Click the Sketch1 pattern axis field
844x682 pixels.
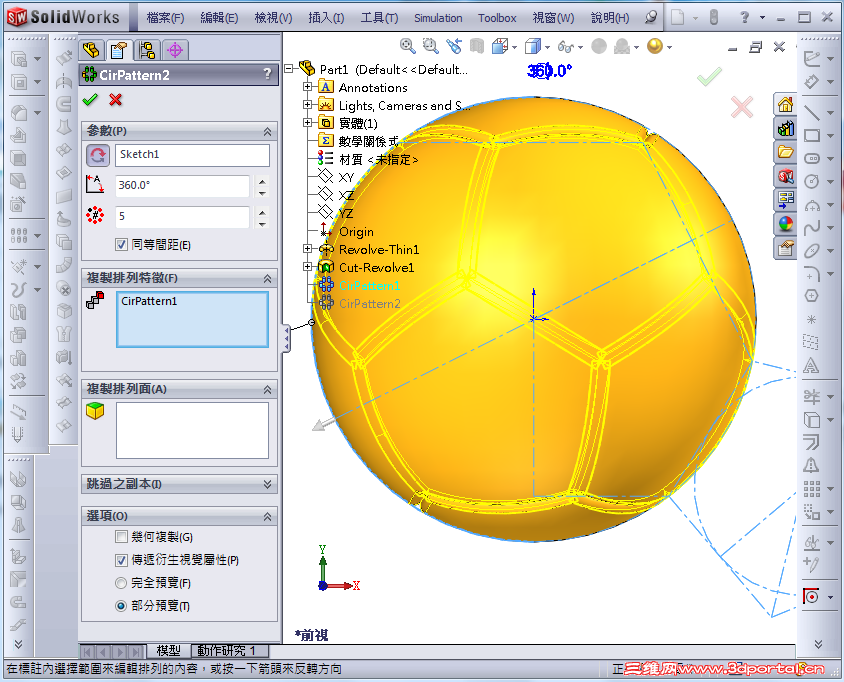pyautogui.click(x=192, y=155)
